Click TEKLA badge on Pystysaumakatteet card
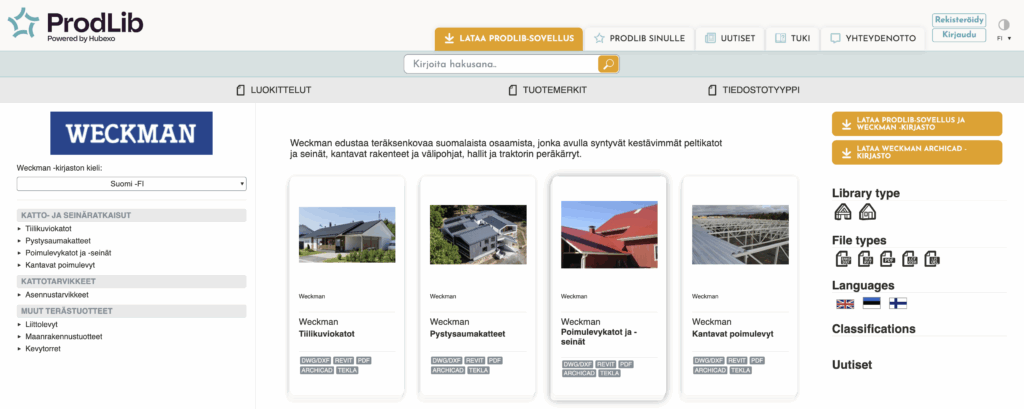This screenshot has height=409, width=1024. [478, 370]
